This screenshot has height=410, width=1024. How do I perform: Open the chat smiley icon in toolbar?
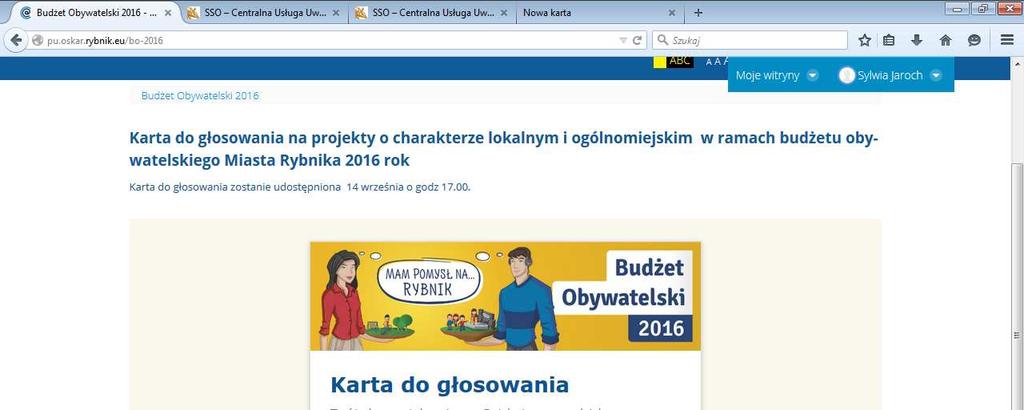pyautogui.click(x=974, y=40)
